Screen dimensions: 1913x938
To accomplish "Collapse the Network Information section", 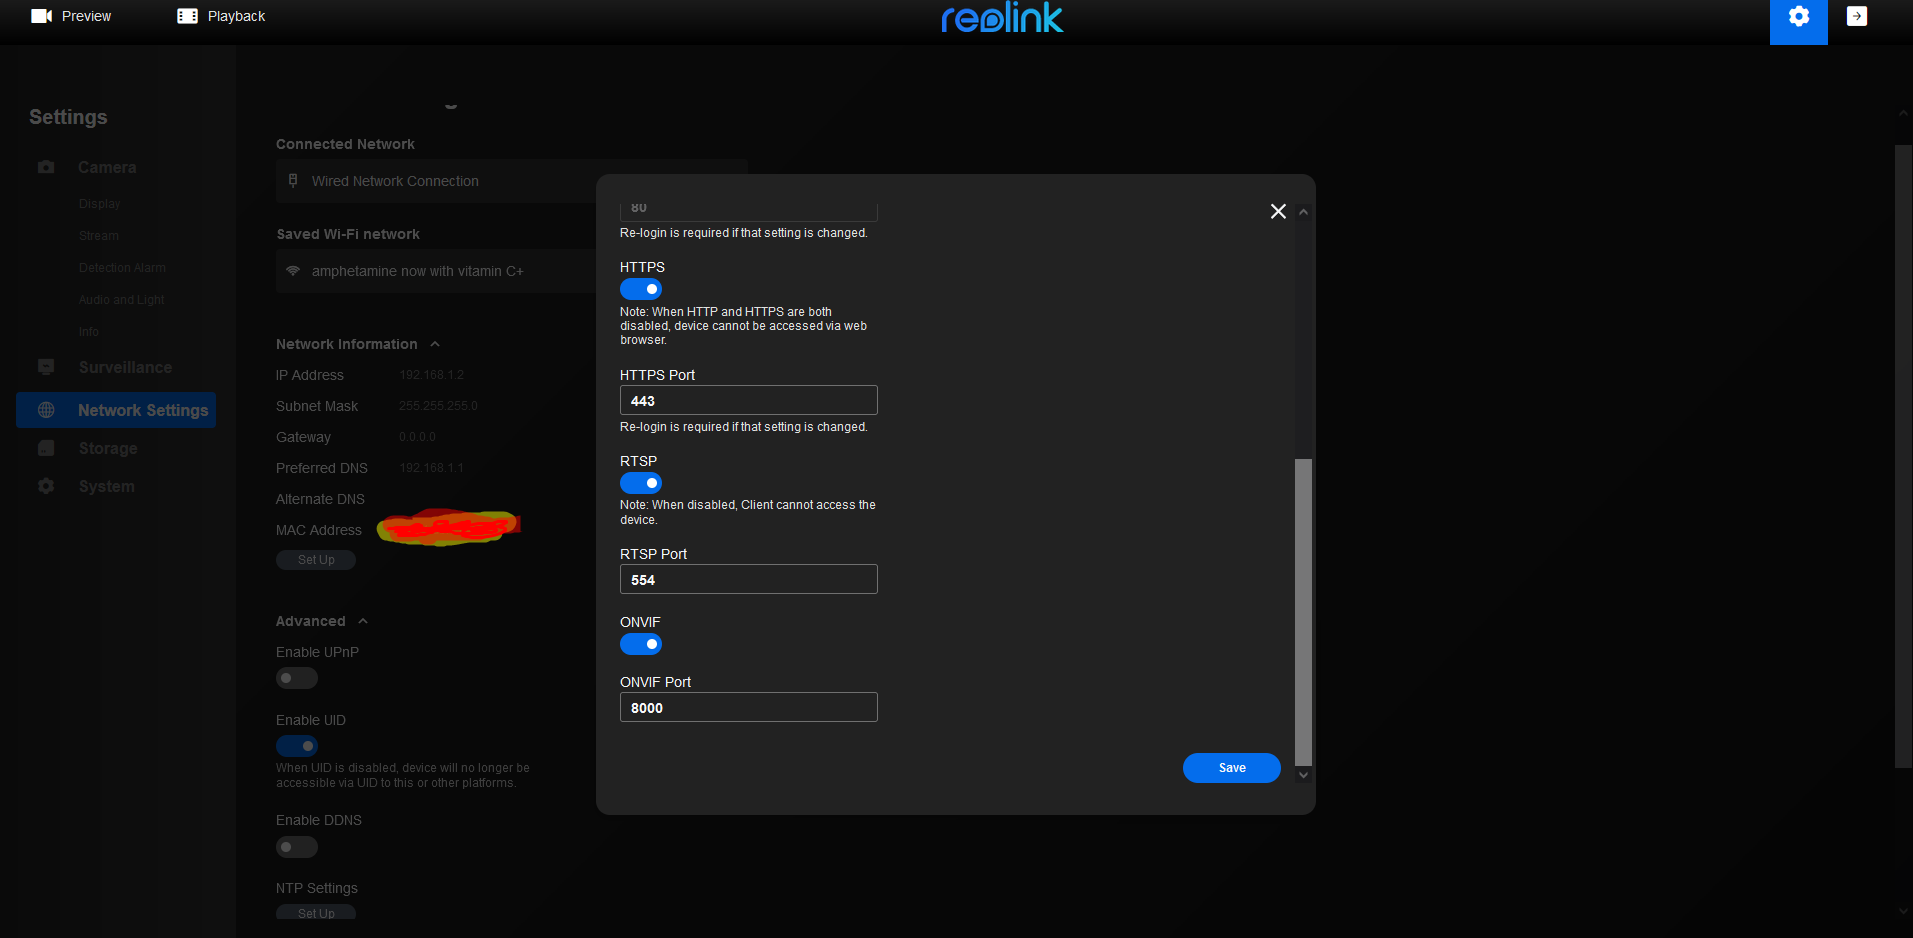I will click(x=434, y=343).
